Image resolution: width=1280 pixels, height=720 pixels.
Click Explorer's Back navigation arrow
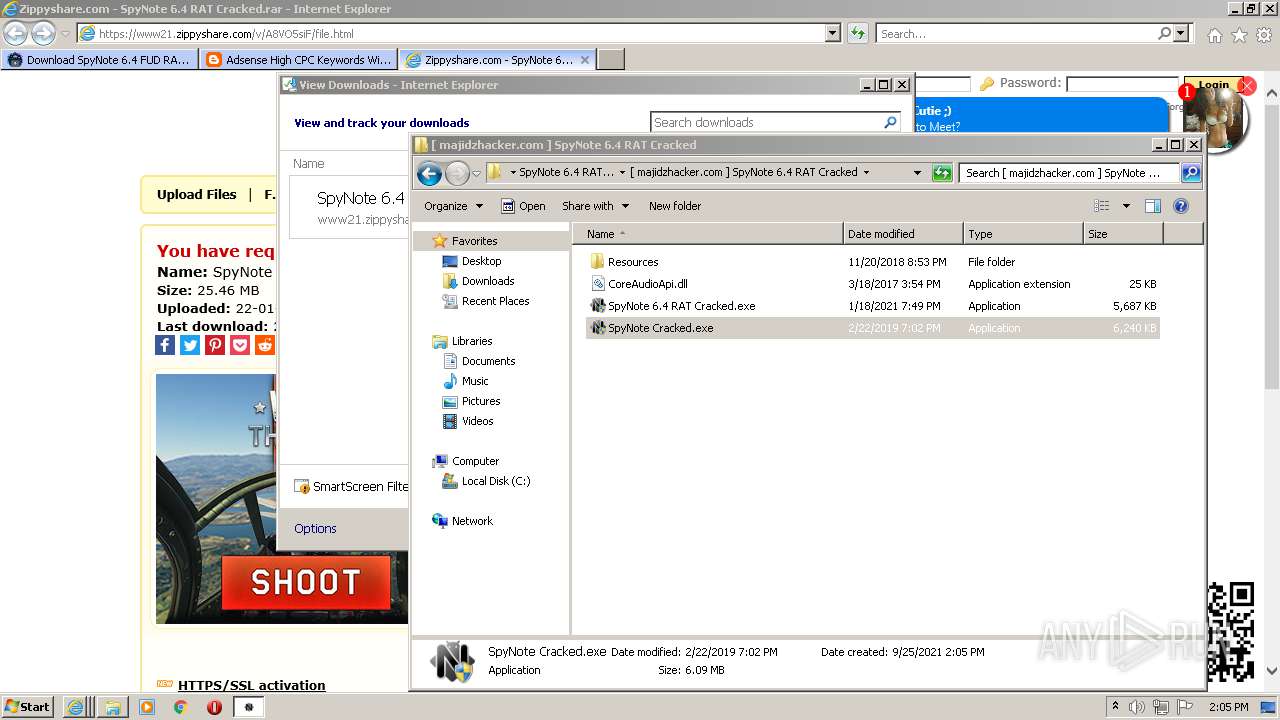tap(429, 173)
